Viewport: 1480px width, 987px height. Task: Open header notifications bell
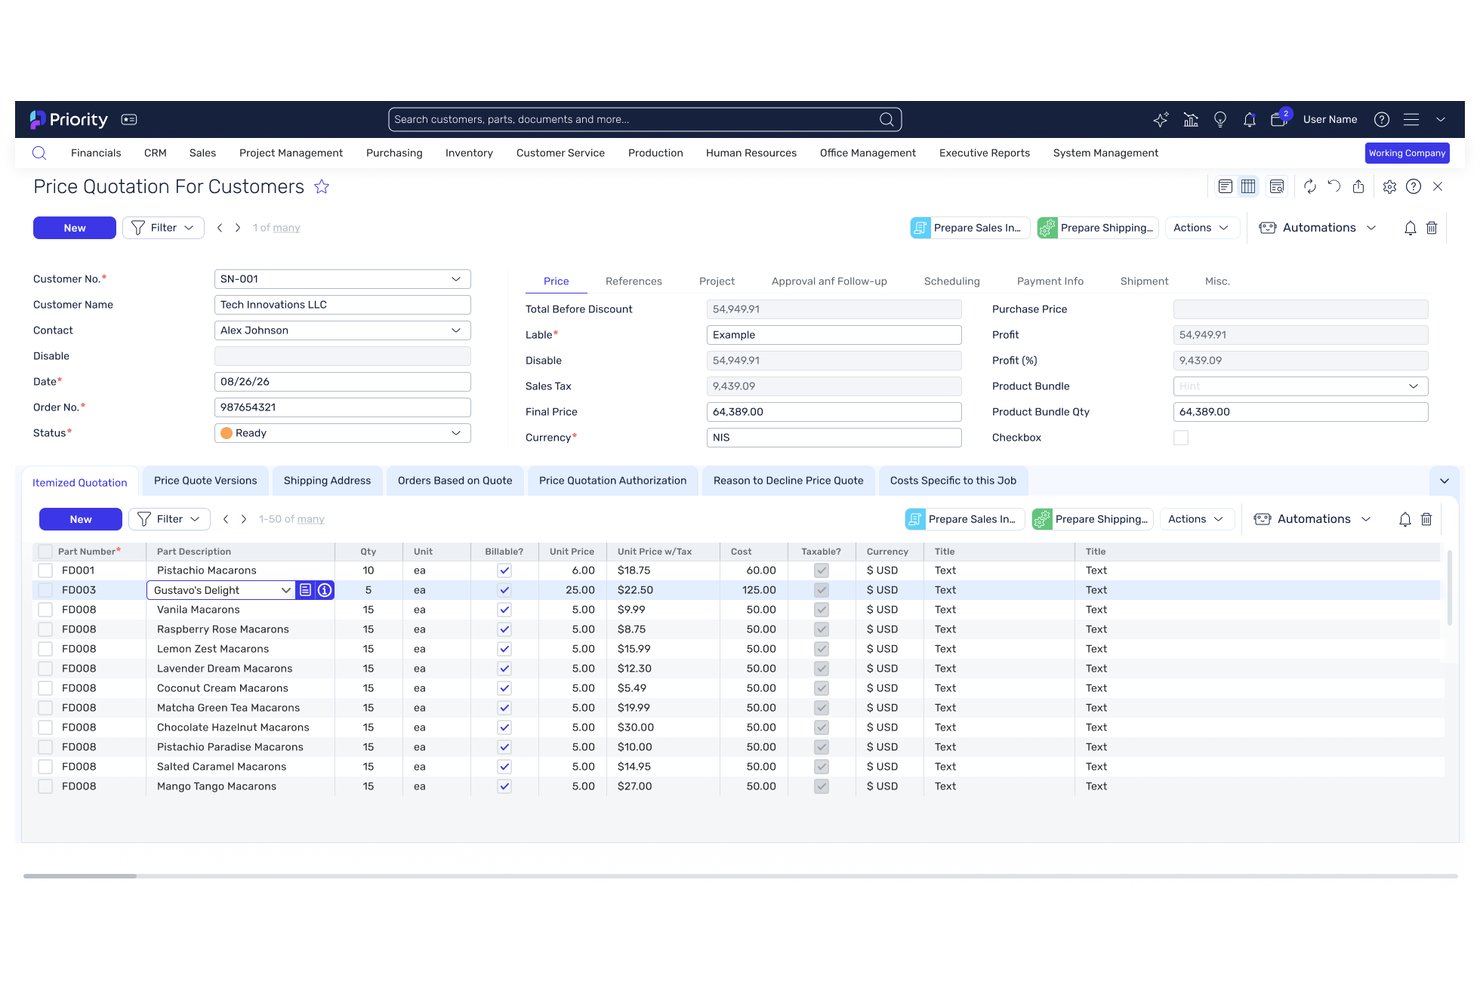click(1249, 119)
